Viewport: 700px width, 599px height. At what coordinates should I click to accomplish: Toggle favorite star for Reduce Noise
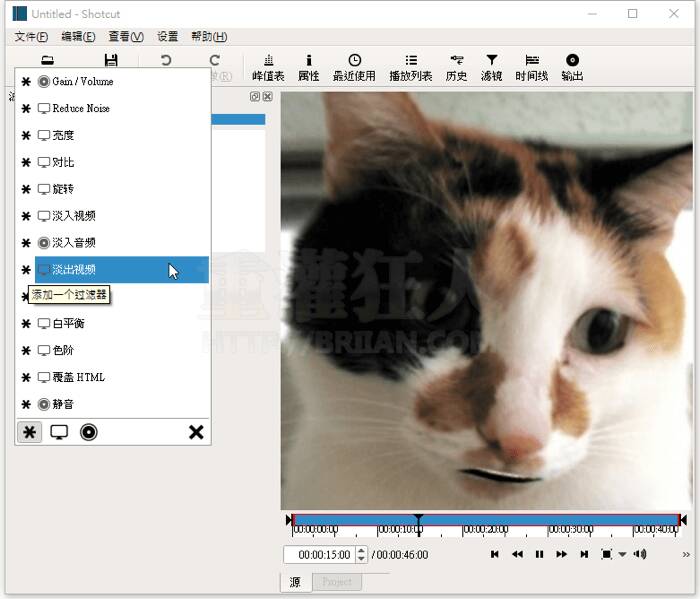point(26,108)
